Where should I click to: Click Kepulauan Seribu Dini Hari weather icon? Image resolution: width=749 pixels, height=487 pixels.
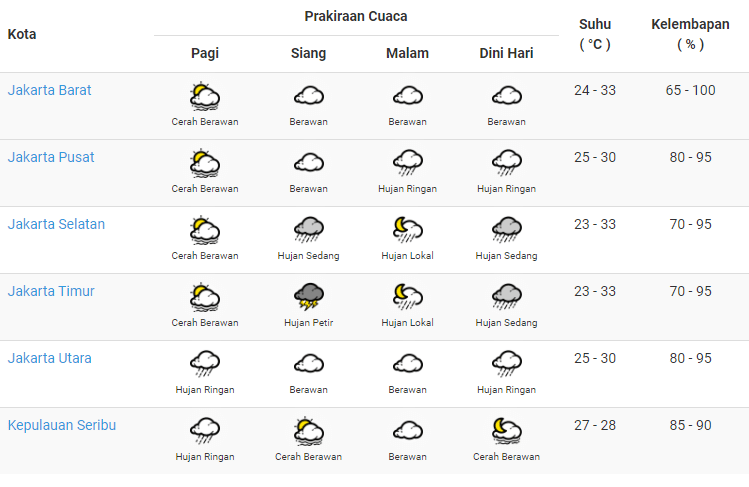coord(506,431)
